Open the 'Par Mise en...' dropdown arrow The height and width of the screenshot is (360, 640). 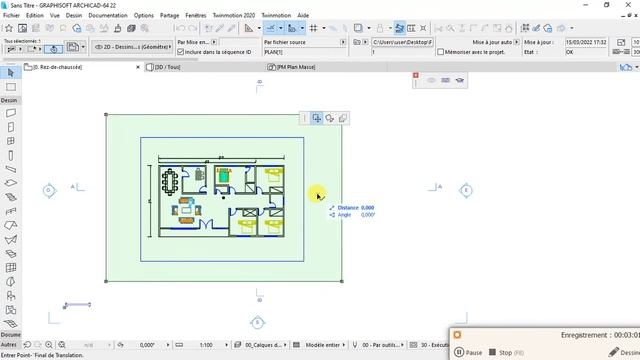coord(213,42)
